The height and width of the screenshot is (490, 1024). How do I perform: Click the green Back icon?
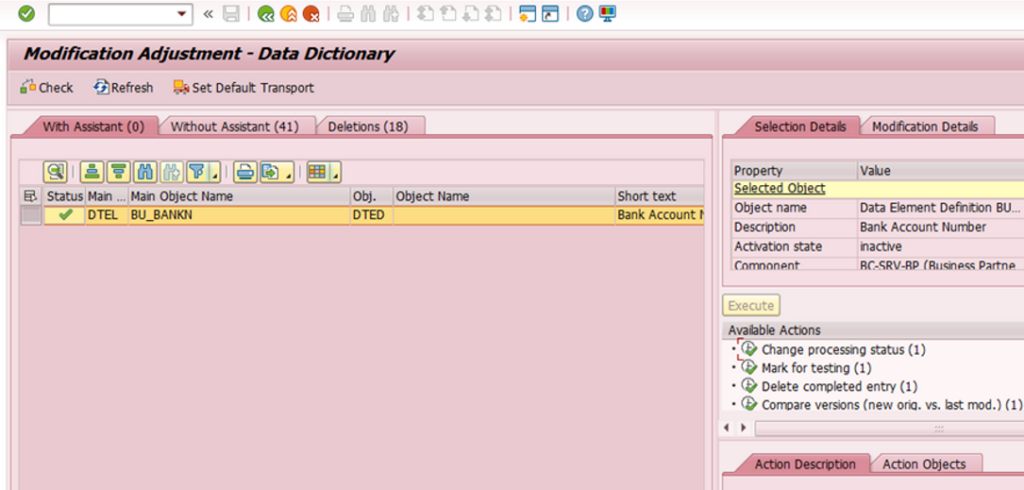pos(265,14)
